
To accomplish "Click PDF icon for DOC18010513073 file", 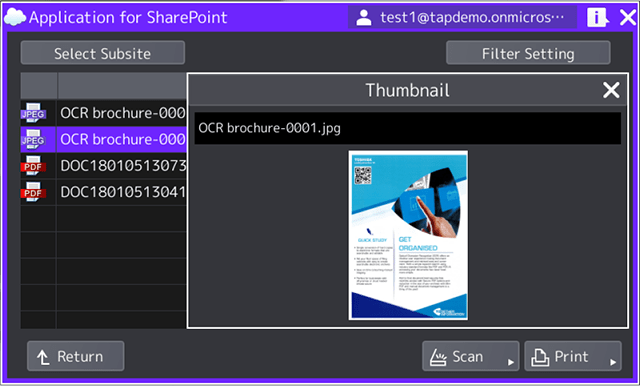I will (x=33, y=166).
